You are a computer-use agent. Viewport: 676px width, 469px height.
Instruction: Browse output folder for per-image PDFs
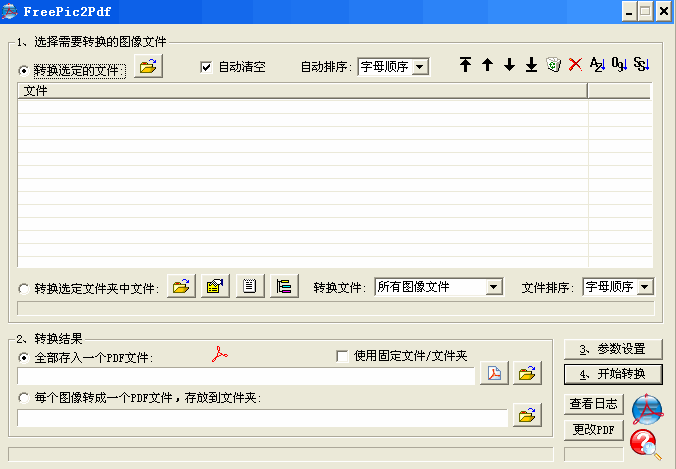[527, 415]
